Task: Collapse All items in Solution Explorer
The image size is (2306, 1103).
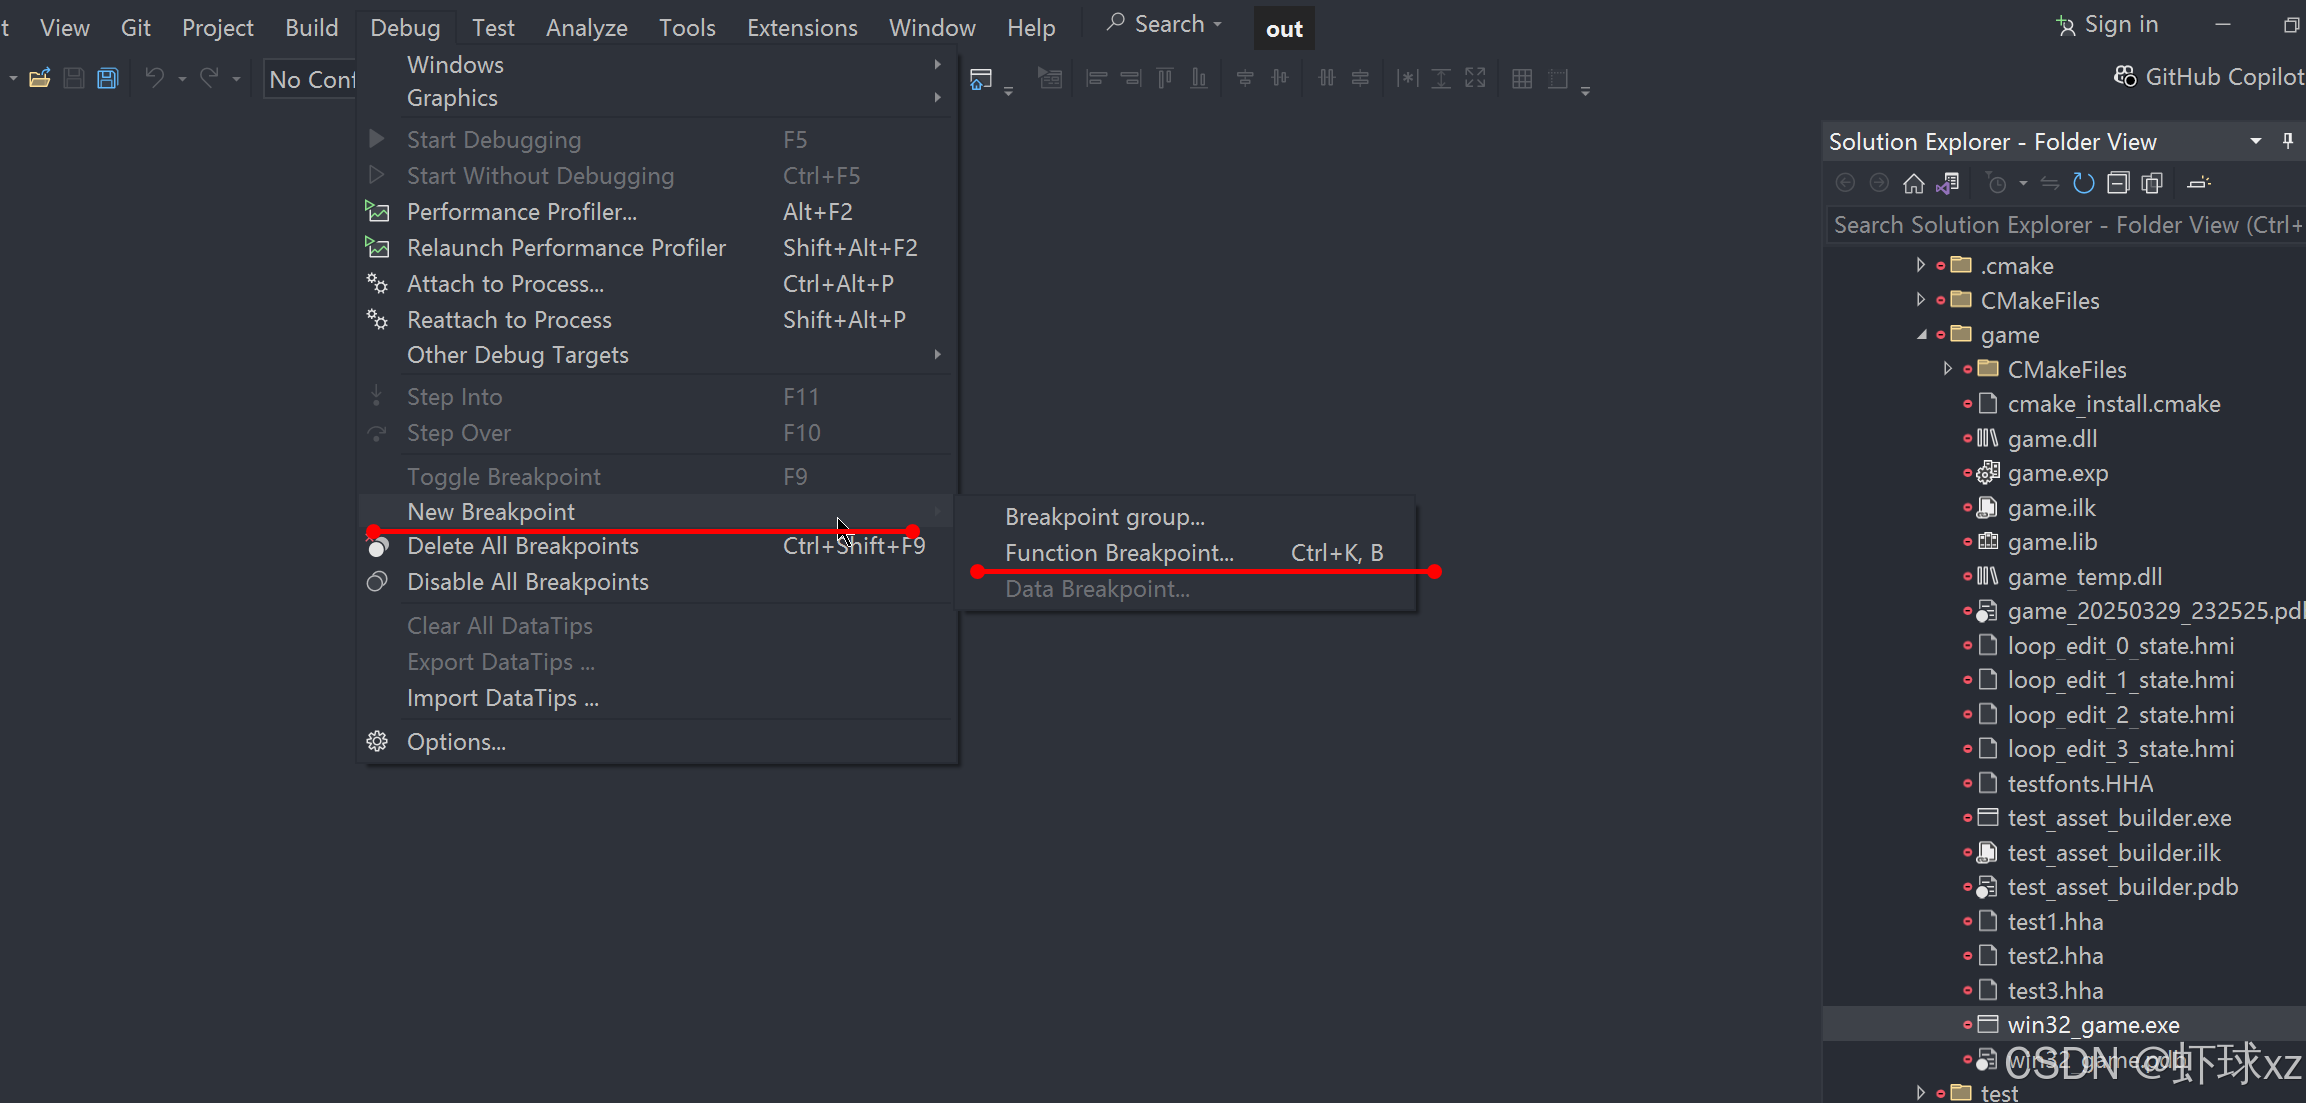Action: tap(2117, 183)
